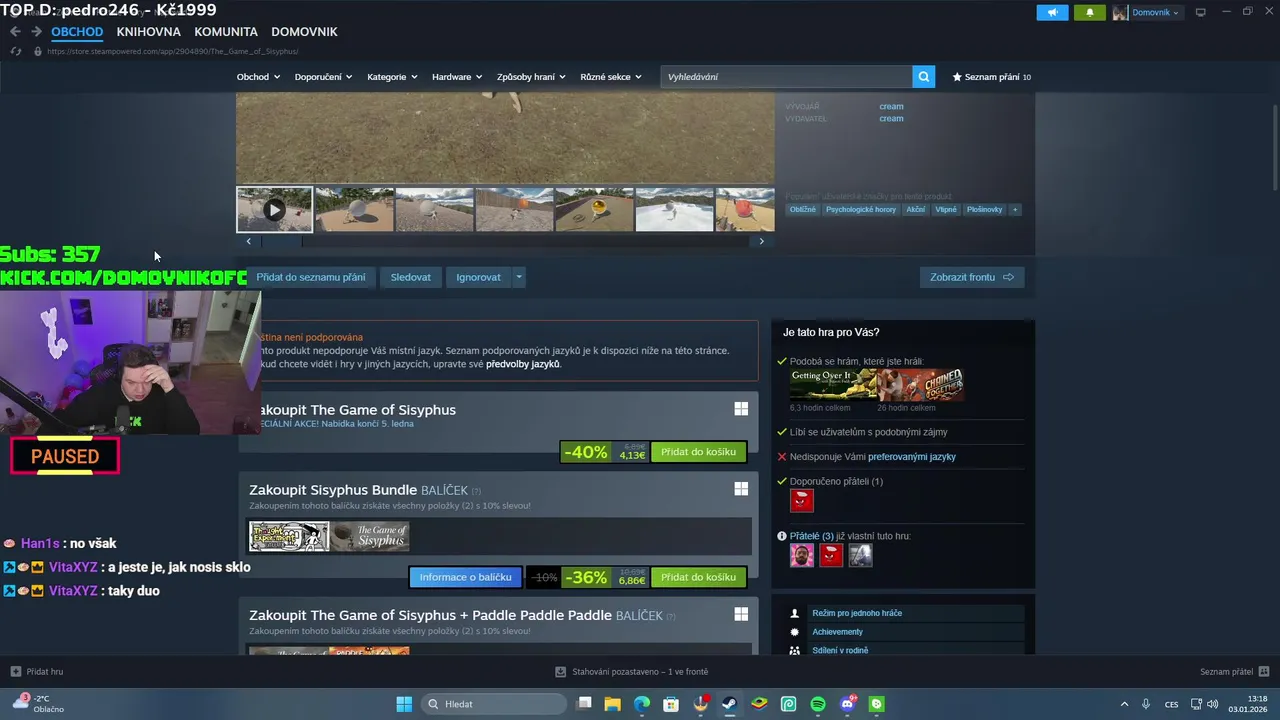Open Discord in the Windows taskbar
Viewport: 1280px width, 720px height.
tap(847, 704)
